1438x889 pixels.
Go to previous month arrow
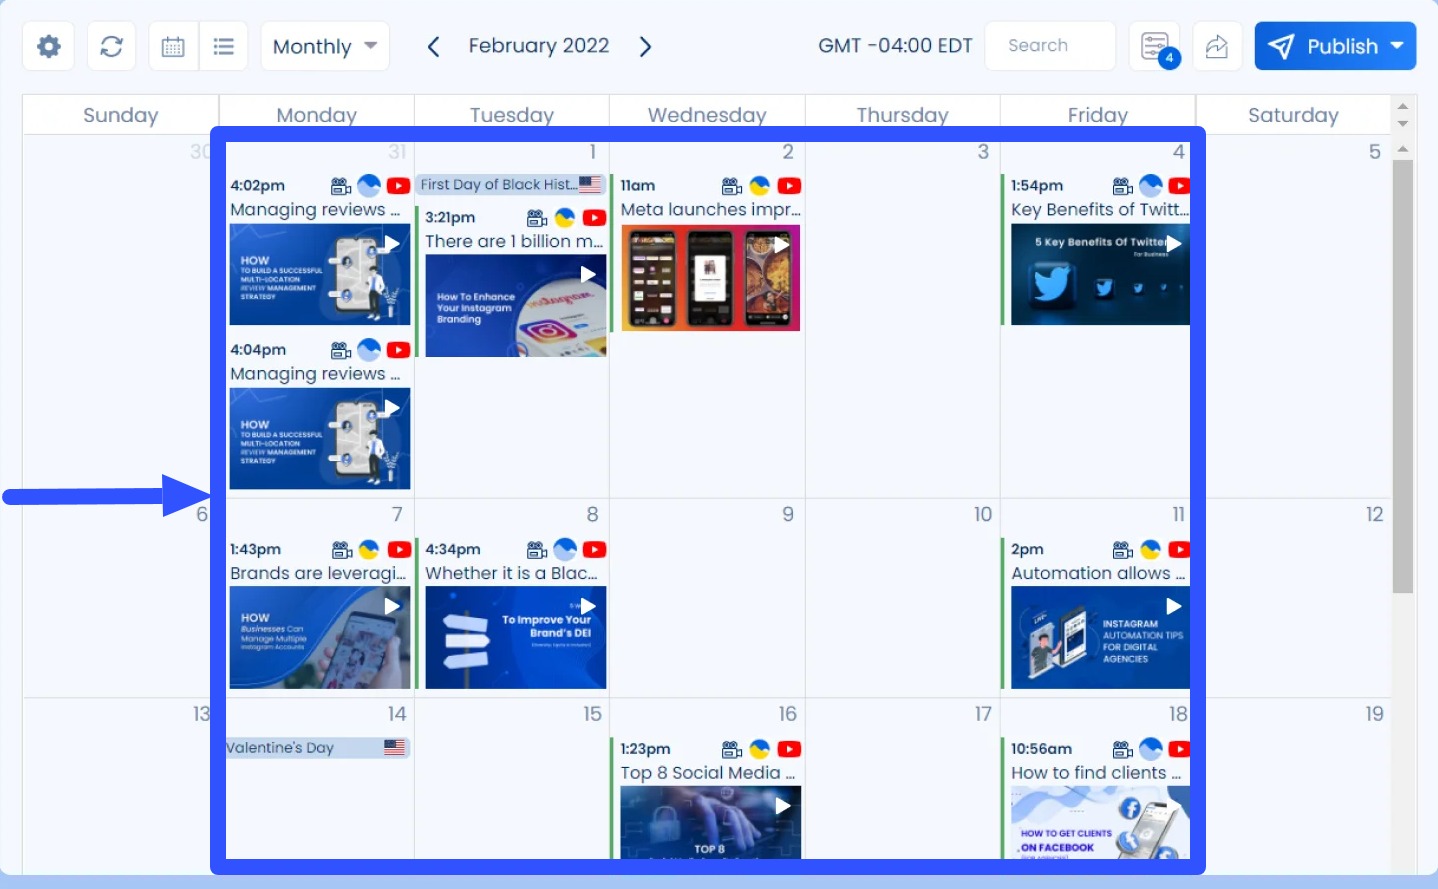433,46
